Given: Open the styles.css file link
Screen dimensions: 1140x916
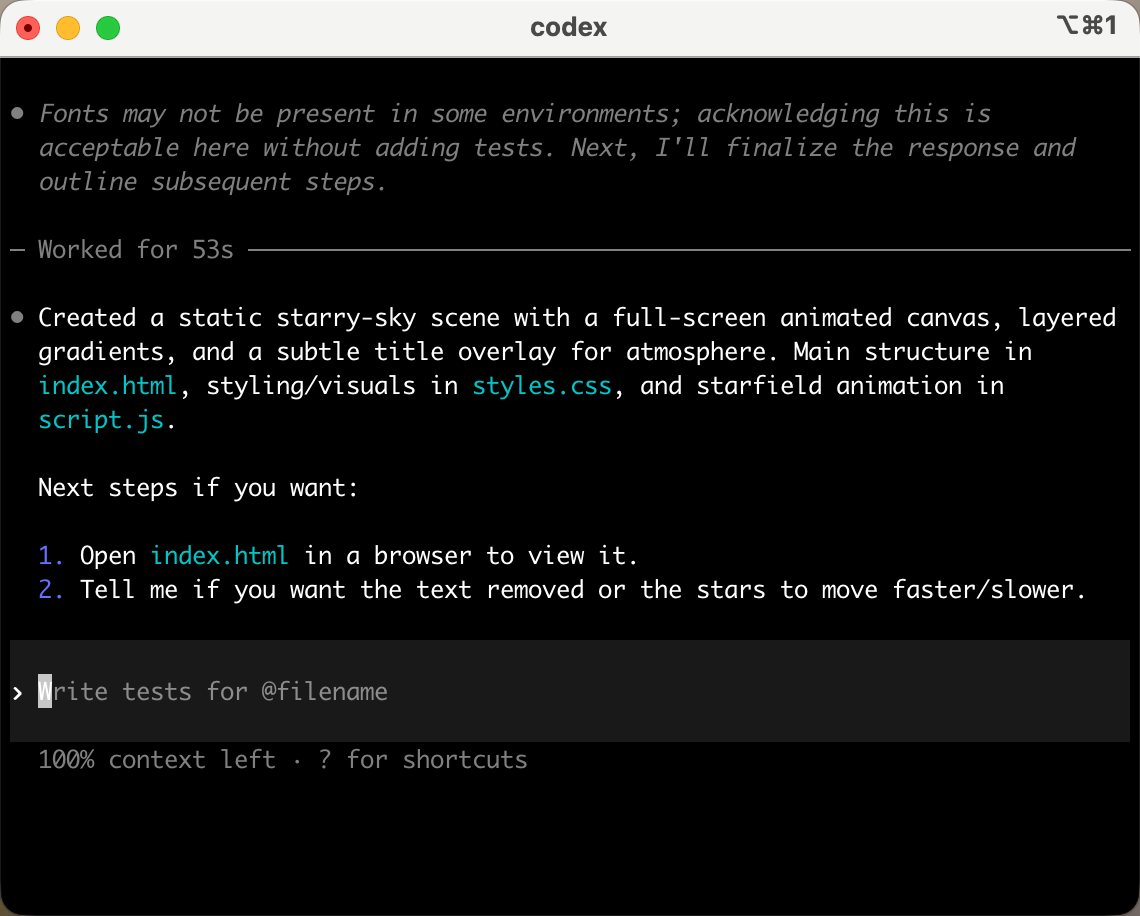Looking at the screenshot, I should (x=542, y=385).
